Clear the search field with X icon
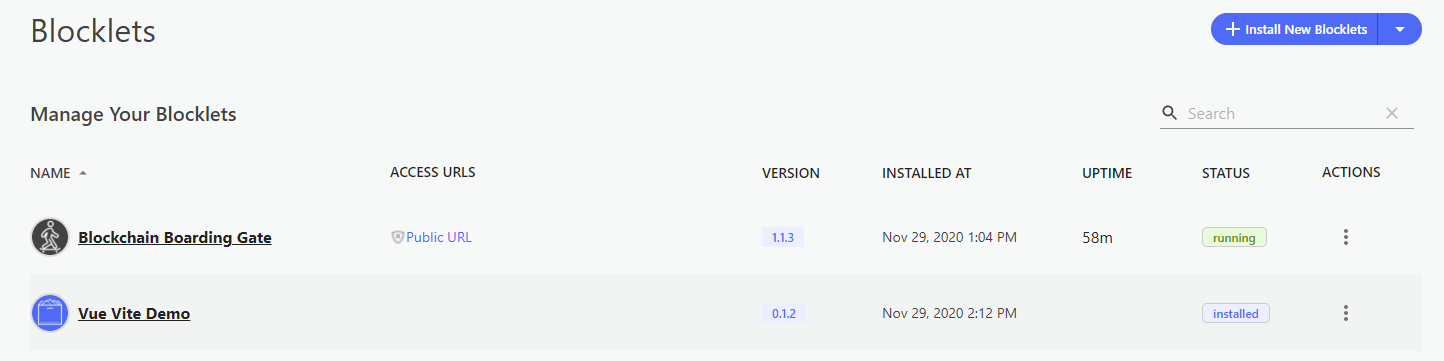Viewport: 1444px width, 361px height. point(1392,113)
